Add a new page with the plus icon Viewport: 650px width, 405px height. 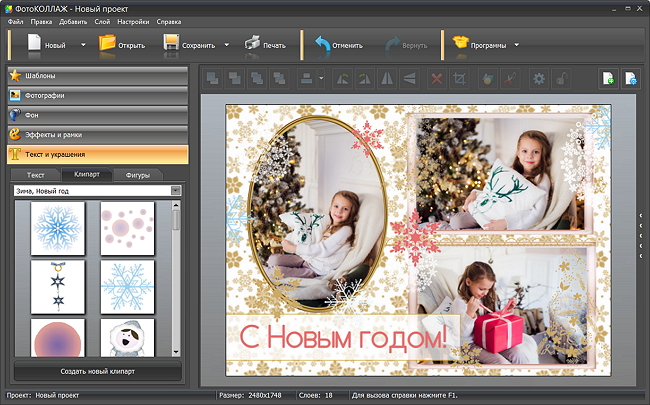click(x=608, y=78)
